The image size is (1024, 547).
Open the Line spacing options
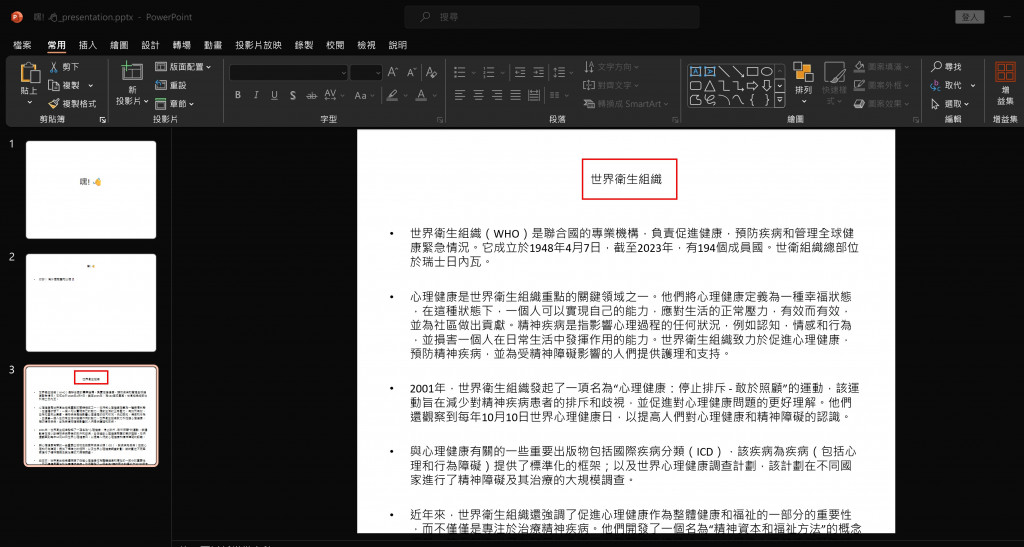click(x=562, y=72)
